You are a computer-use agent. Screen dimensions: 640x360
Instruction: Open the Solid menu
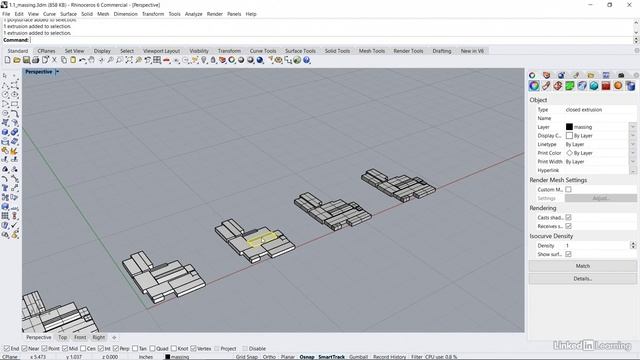pos(87,14)
